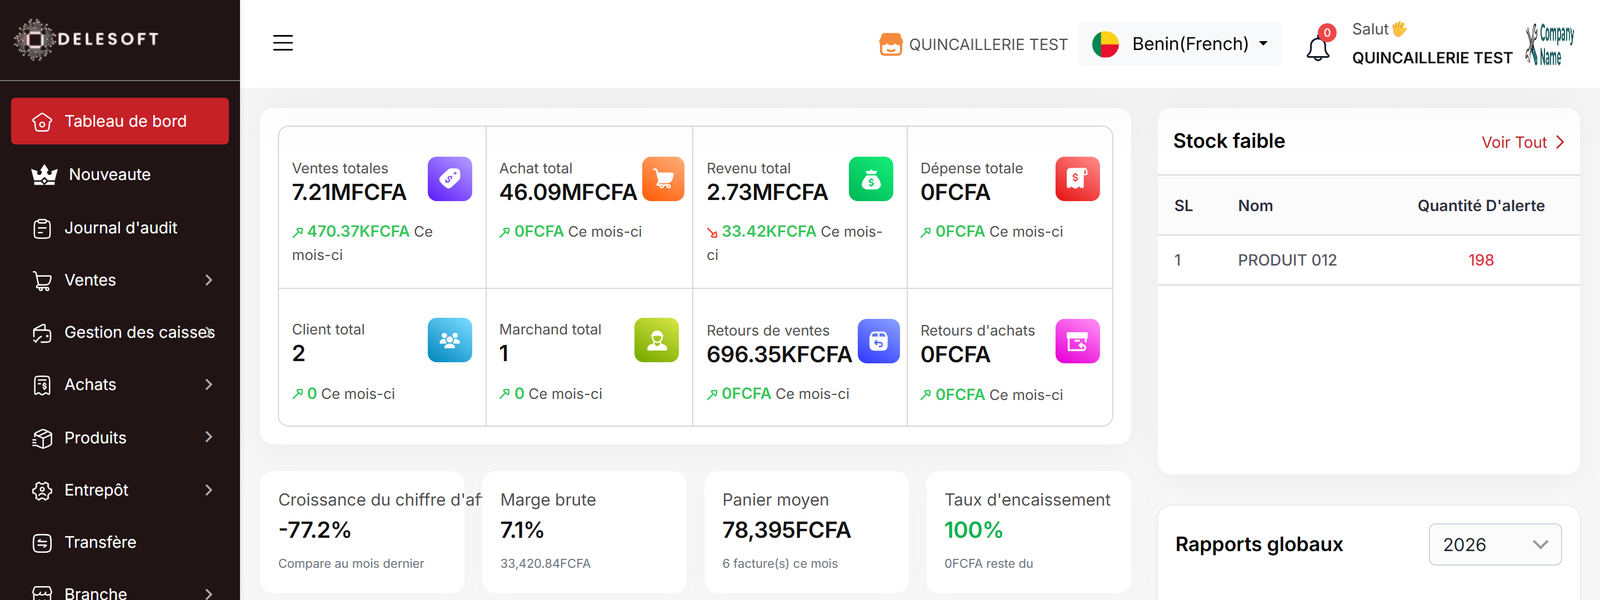
Task: Click the orange Achat total cart icon
Action: pos(663,179)
